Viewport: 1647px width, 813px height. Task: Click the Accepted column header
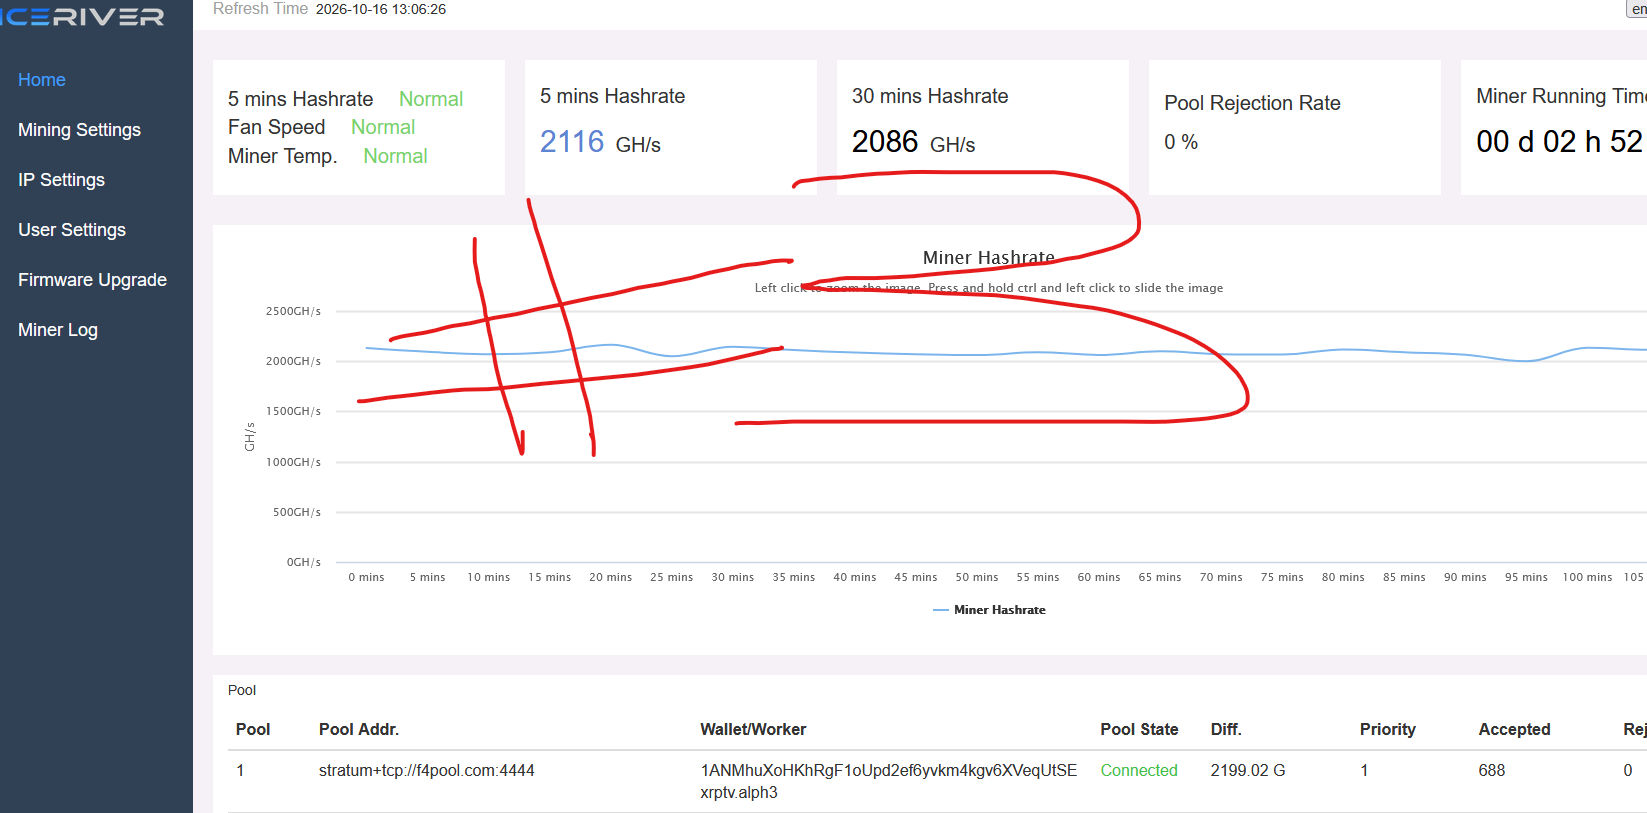point(1514,730)
